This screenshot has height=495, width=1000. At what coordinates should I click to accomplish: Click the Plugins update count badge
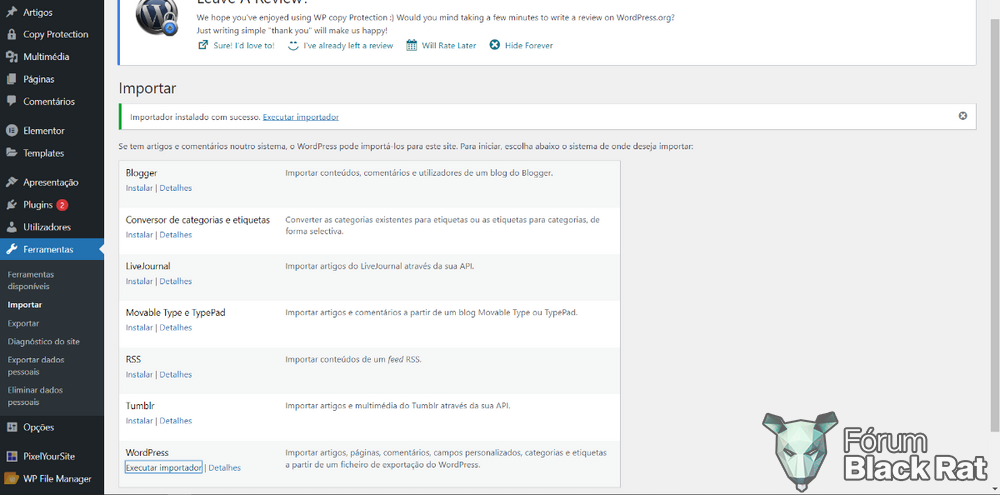(x=62, y=205)
